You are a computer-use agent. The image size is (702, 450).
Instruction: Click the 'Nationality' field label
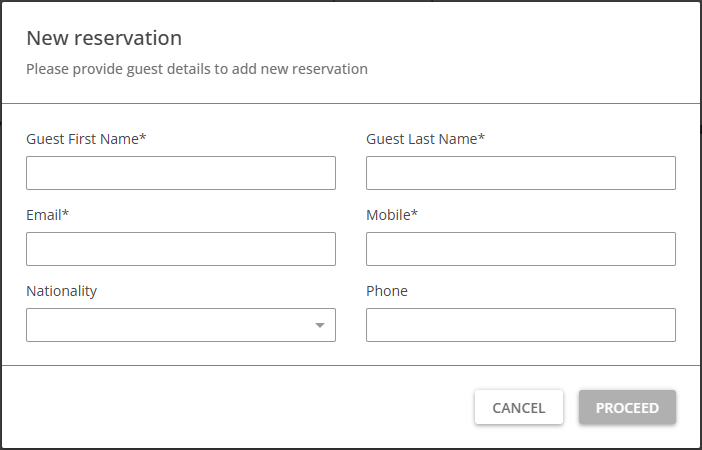click(61, 291)
